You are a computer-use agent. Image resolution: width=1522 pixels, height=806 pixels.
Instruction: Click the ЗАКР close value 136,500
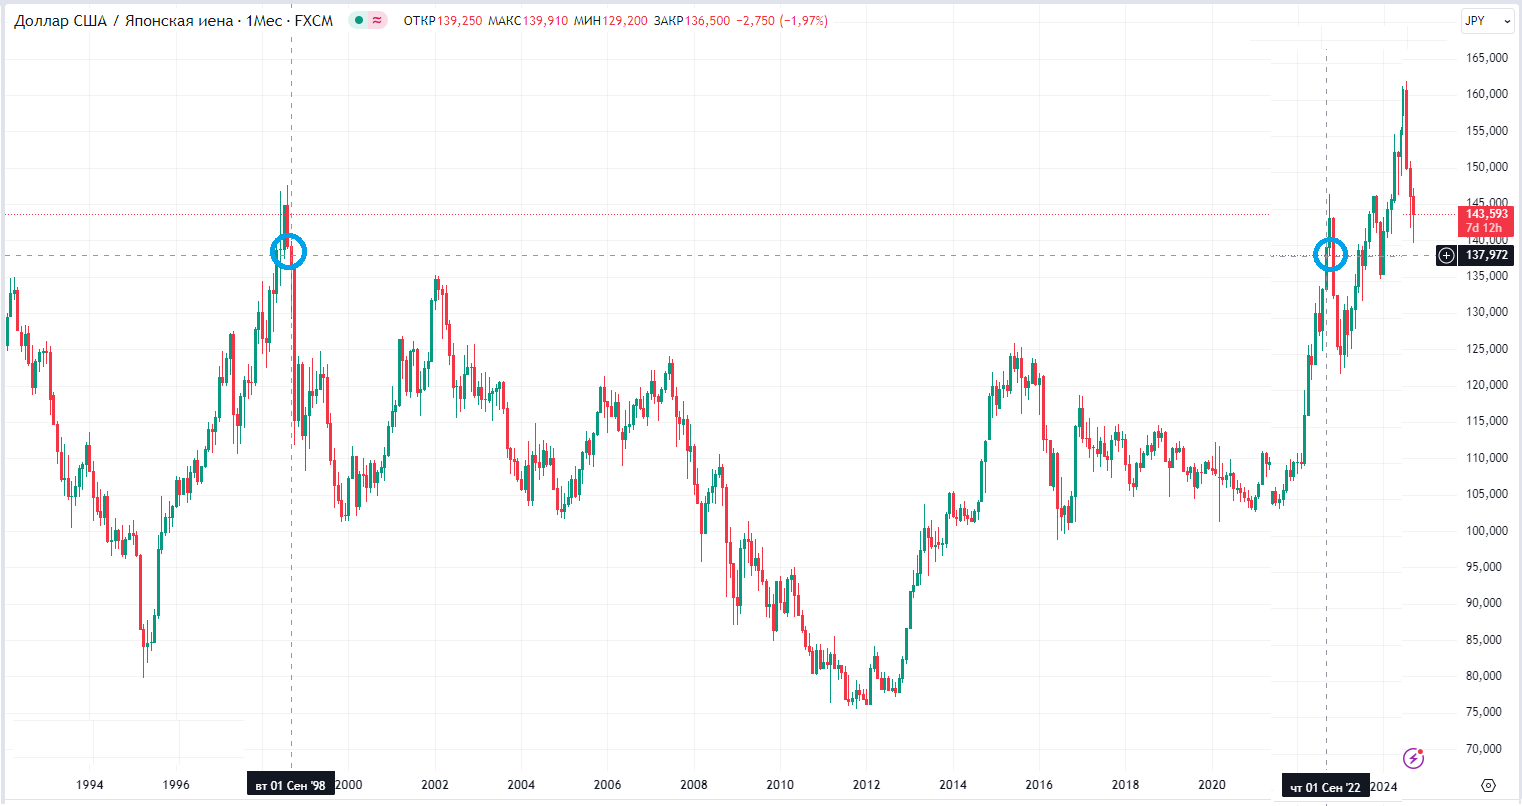point(707,21)
